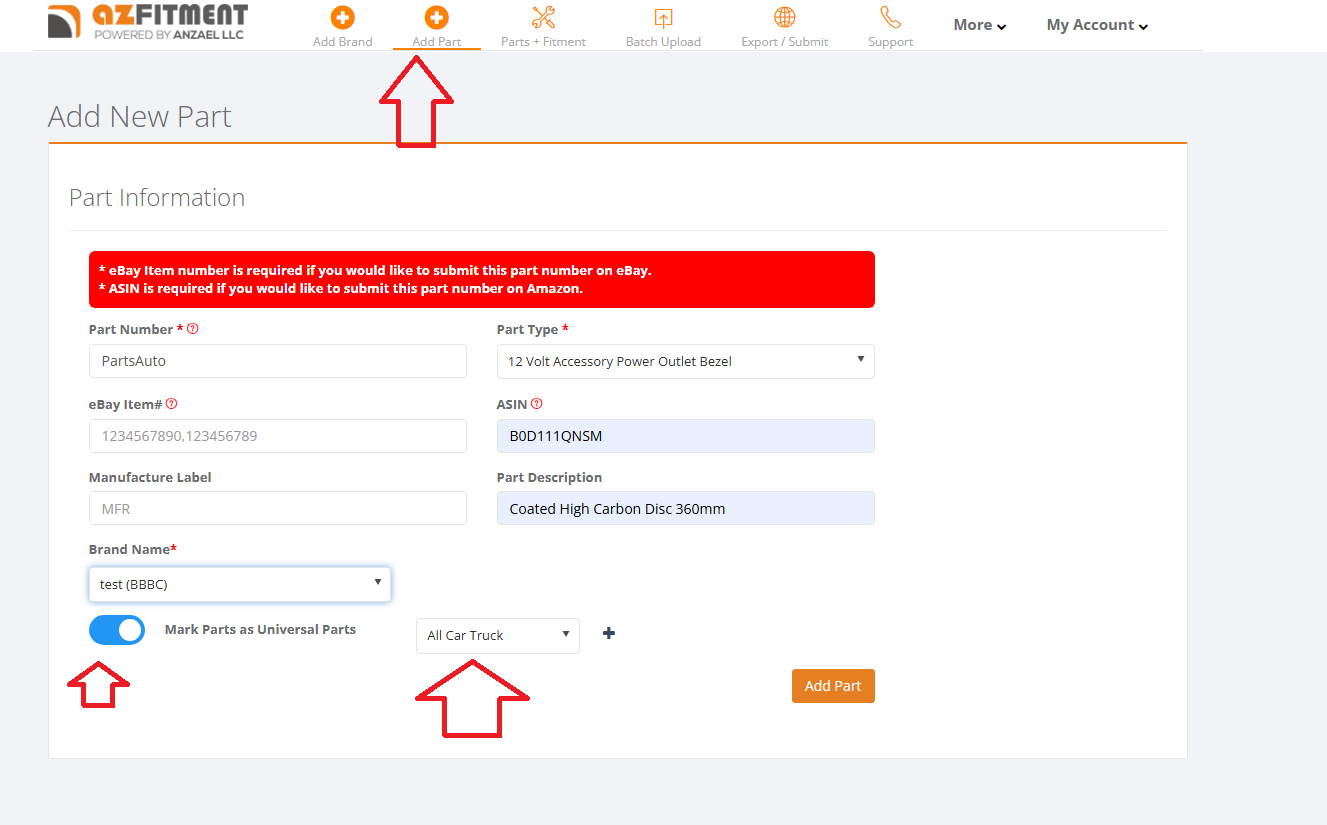Click the Part Description input field

coord(686,508)
